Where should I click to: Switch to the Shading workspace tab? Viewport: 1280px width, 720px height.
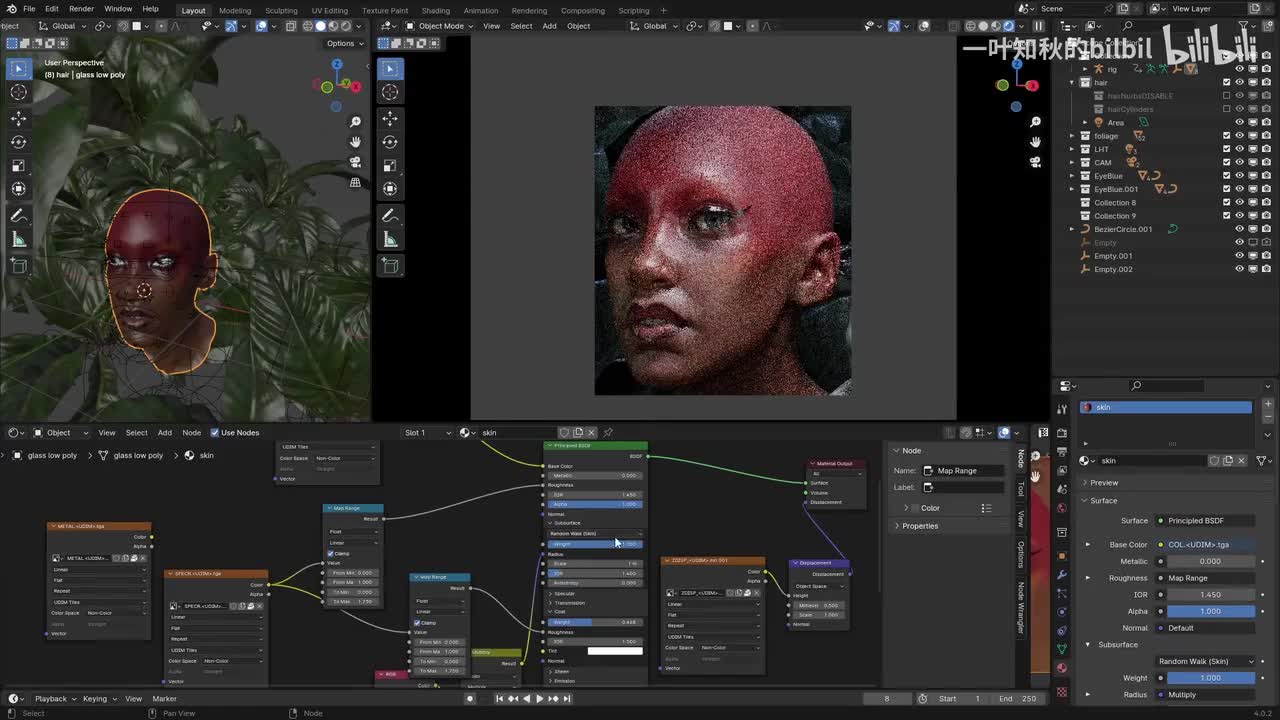[x=435, y=11]
